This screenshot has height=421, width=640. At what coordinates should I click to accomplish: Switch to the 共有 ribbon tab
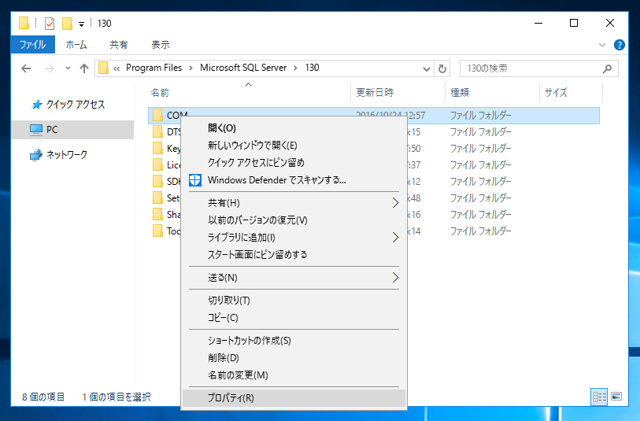click(x=119, y=45)
